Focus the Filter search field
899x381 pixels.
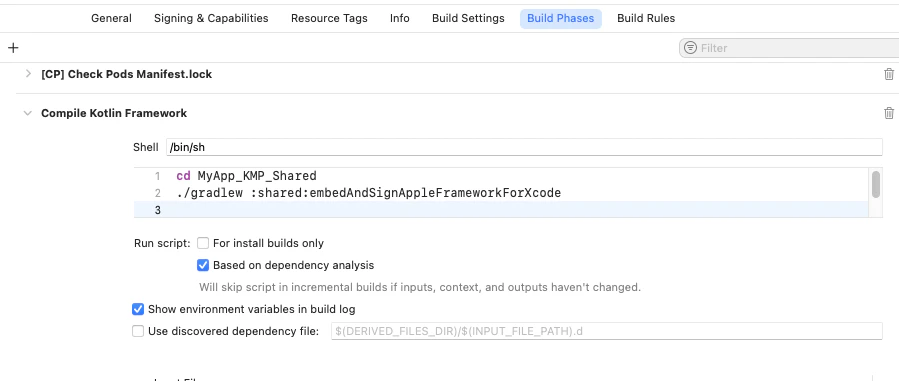click(x=789, y=48)
